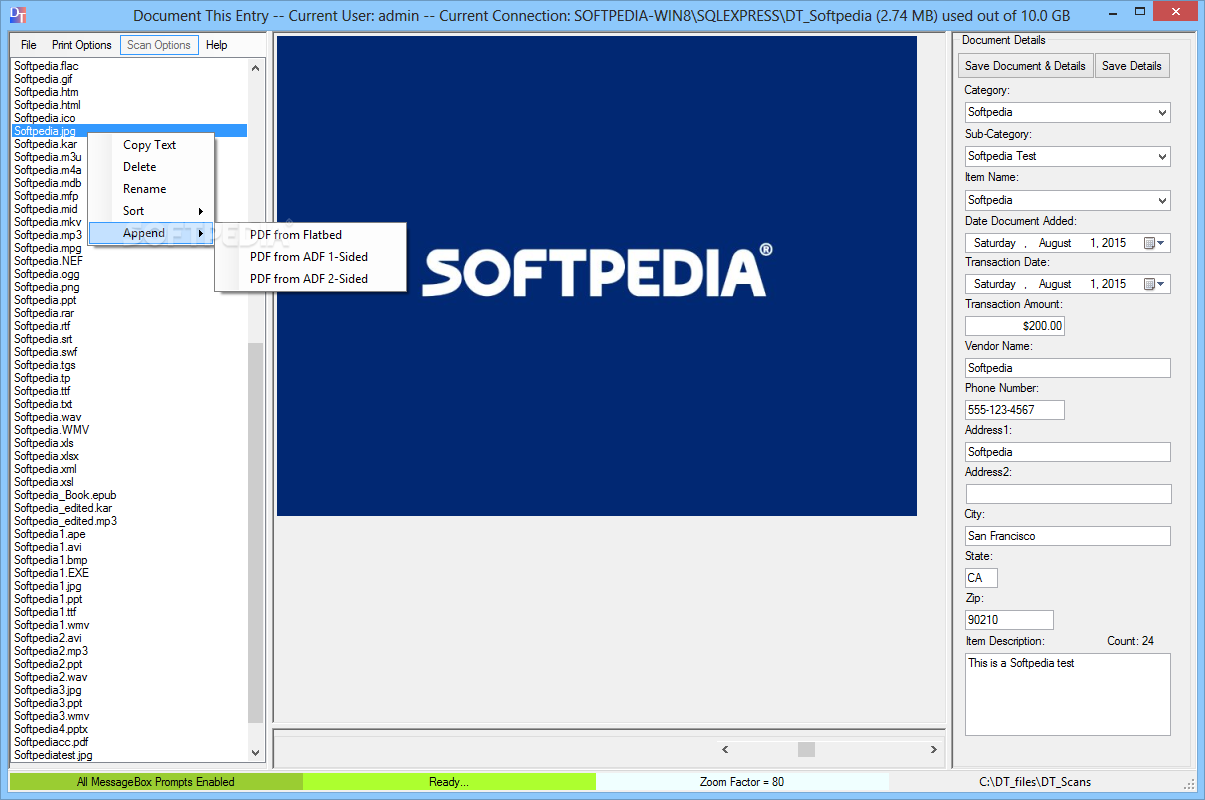Viewport: 1205px width, 800px height.
Task: Expand the Sort submenu
Action: (x=151, y=211)
